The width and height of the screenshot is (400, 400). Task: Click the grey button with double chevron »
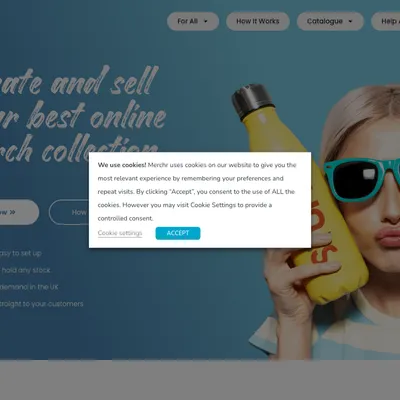pyautogui.click(x=18, y=212)
